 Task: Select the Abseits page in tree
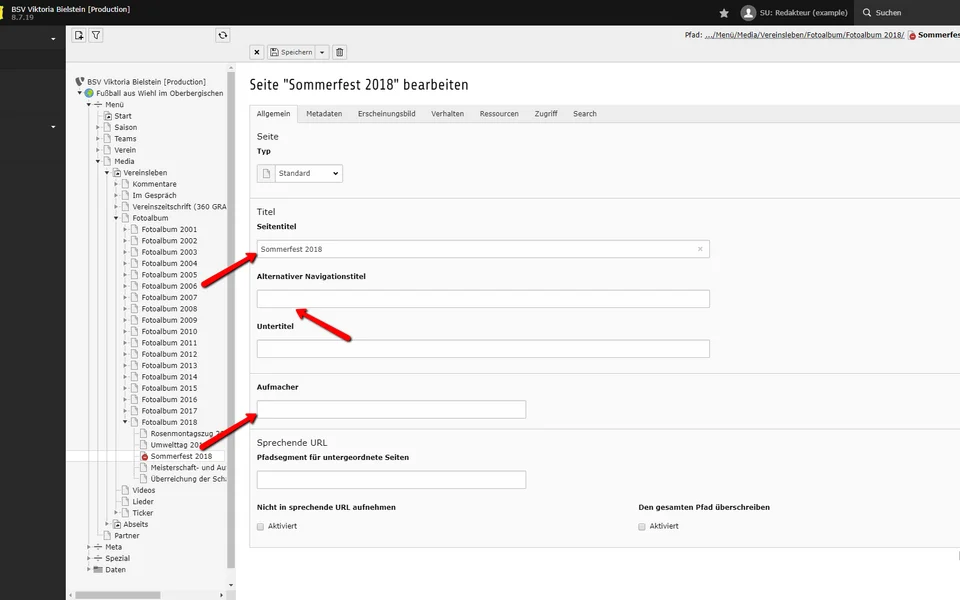coord(136,524)
